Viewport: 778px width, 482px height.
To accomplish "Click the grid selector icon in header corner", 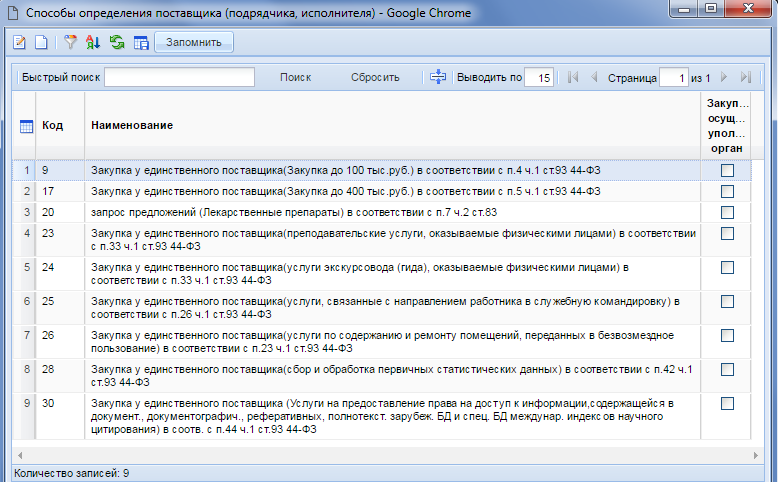I will [x=27, y=126].
